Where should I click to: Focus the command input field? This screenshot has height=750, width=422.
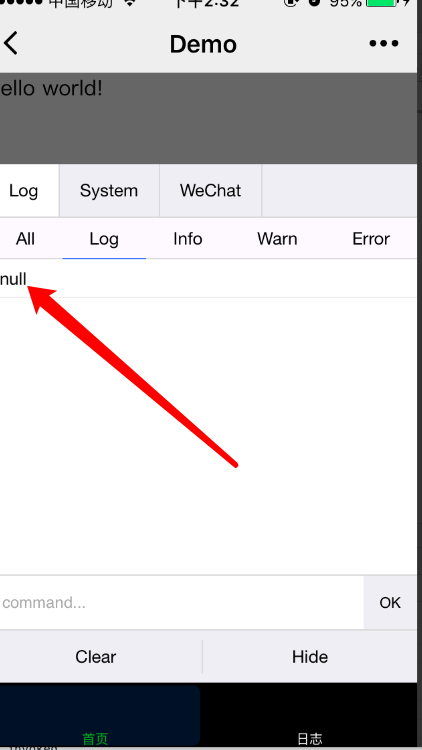(x=182, y=602)
